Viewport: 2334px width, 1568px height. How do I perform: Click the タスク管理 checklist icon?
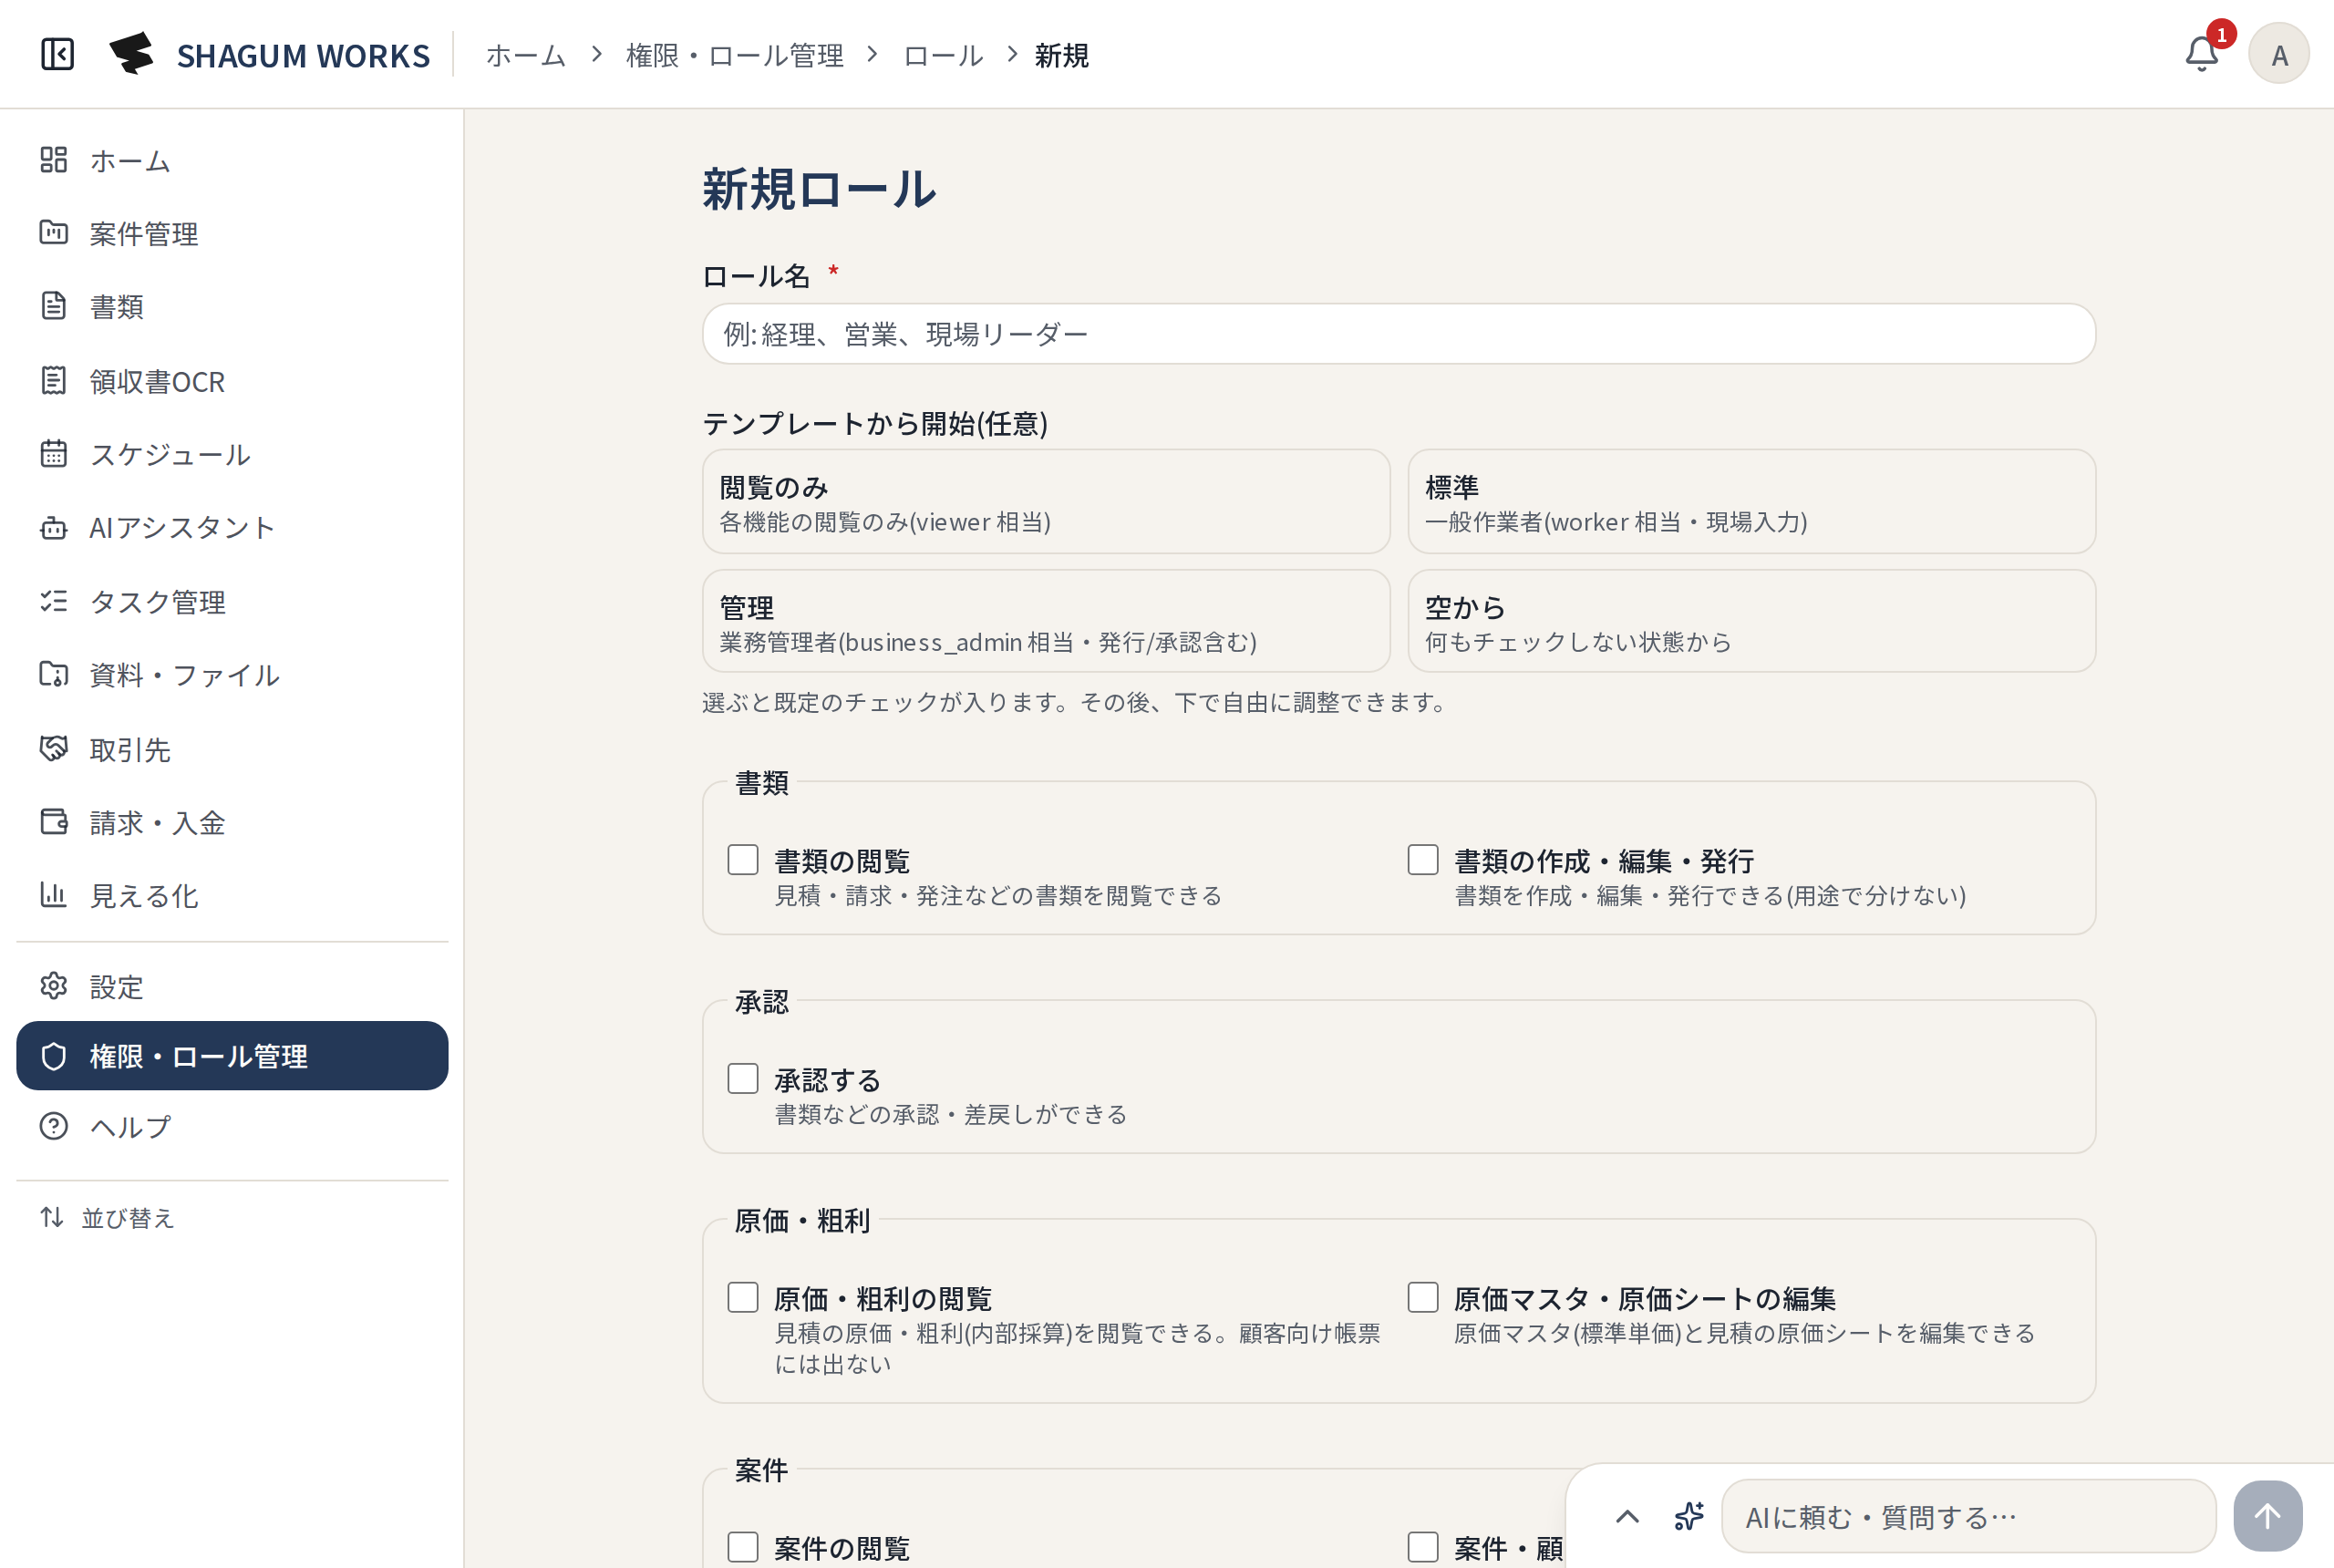[x=54, y=601]
